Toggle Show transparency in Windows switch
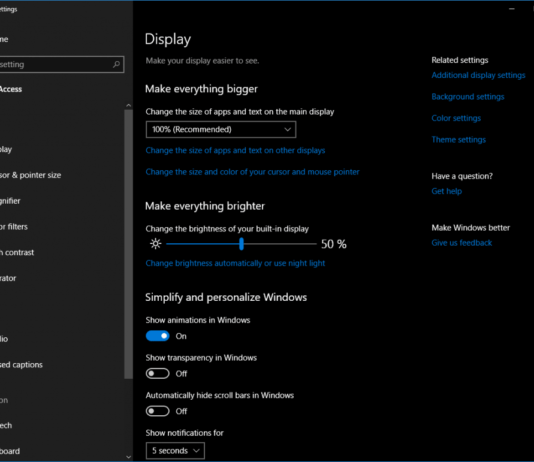This screenshot has width=534, height=462. pos(158,373)
